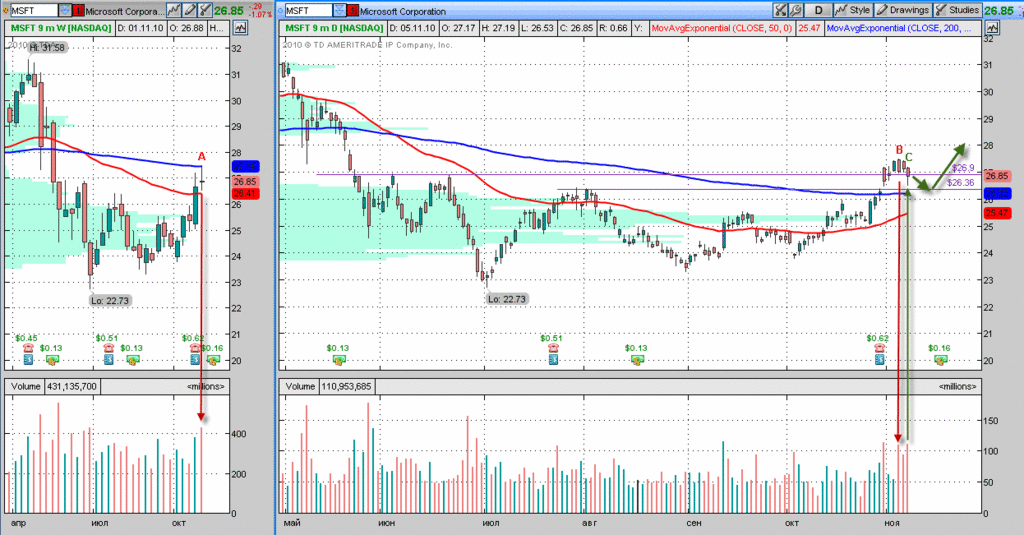Open symbol dropdown in left chart
1024x535 pixels.
pos(65,10)
